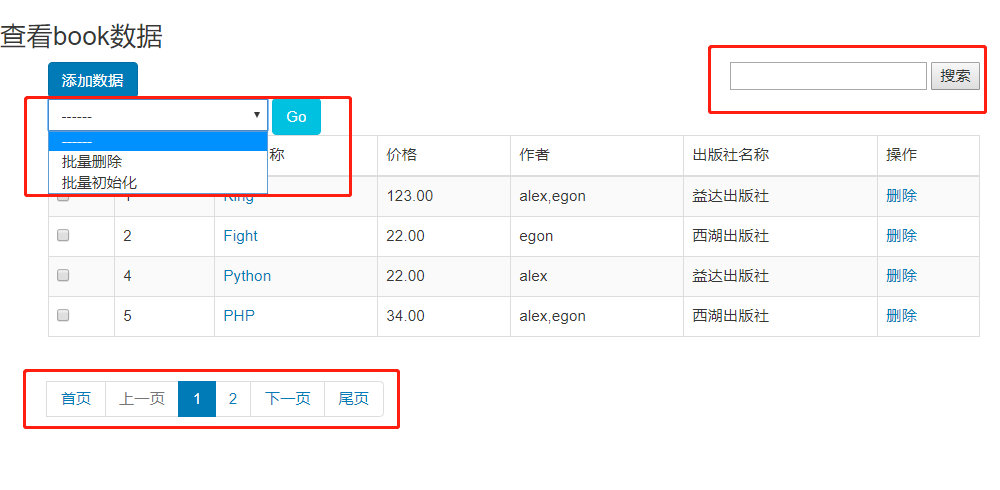
Task: Choose 批量初始化 from the dropdown list
Action: [158, 182]
